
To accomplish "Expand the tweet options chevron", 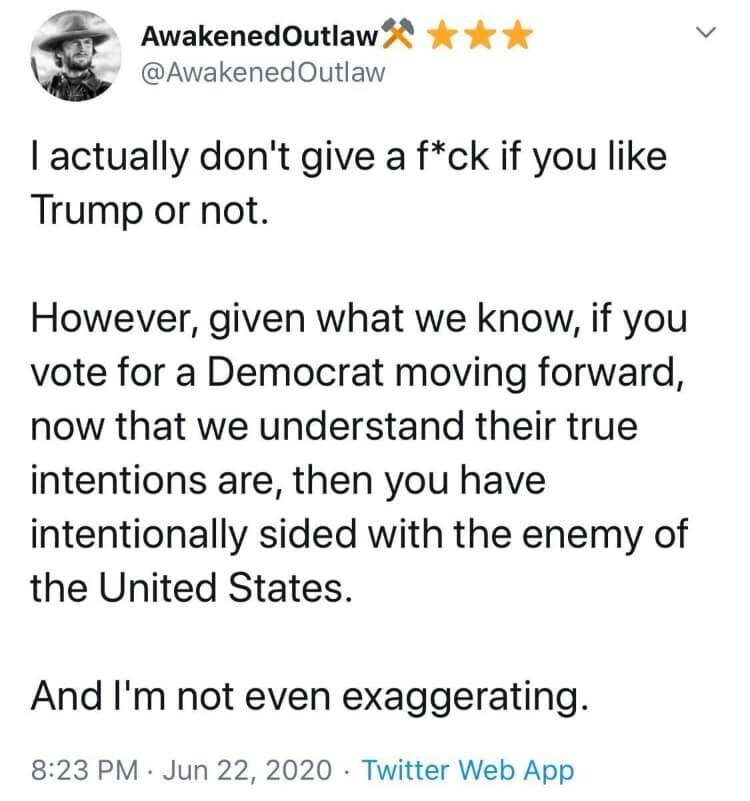I will coord(707,35).
